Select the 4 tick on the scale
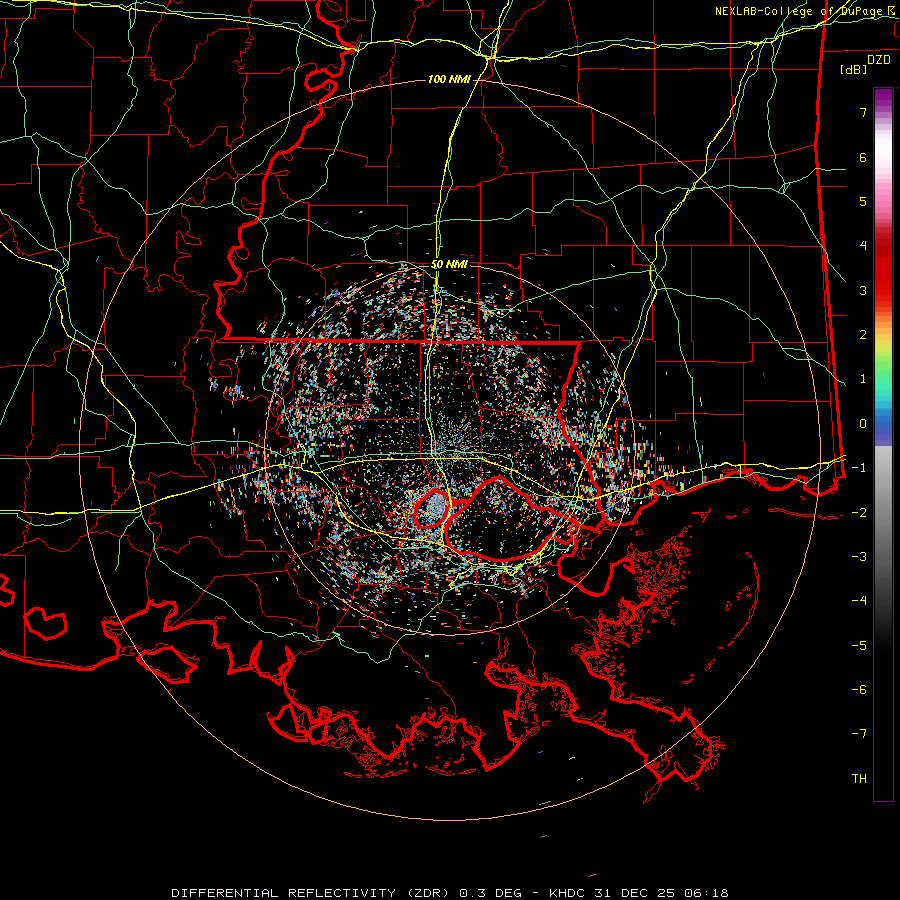Image resolution: width=900 pixels, height=900 pixels. point(863,246)
